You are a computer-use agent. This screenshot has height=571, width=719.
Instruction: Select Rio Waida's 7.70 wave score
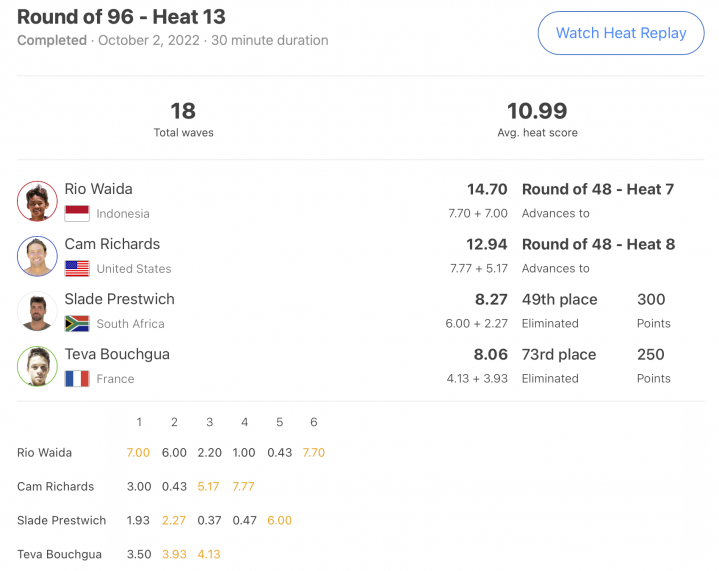point(314,453)
